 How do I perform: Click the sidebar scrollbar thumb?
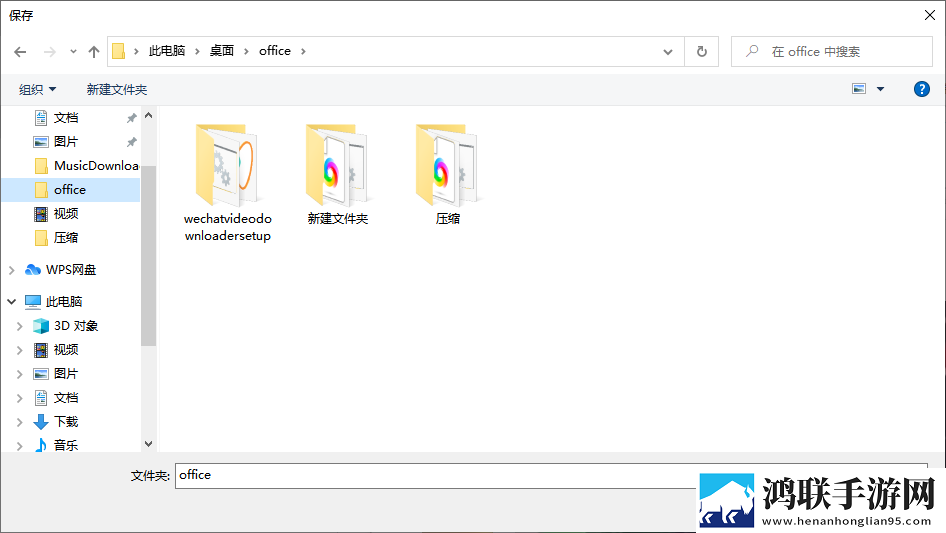click(148, 255)
